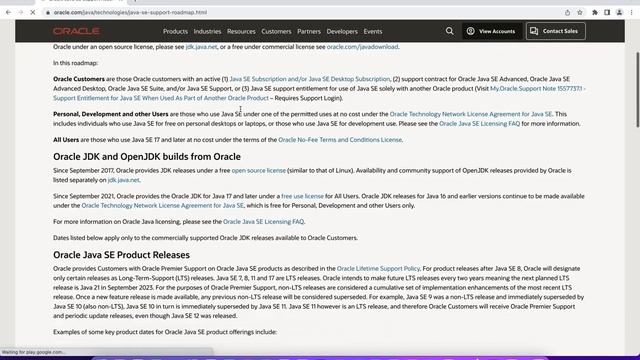Click the address bar URL field

coord(302,13)
